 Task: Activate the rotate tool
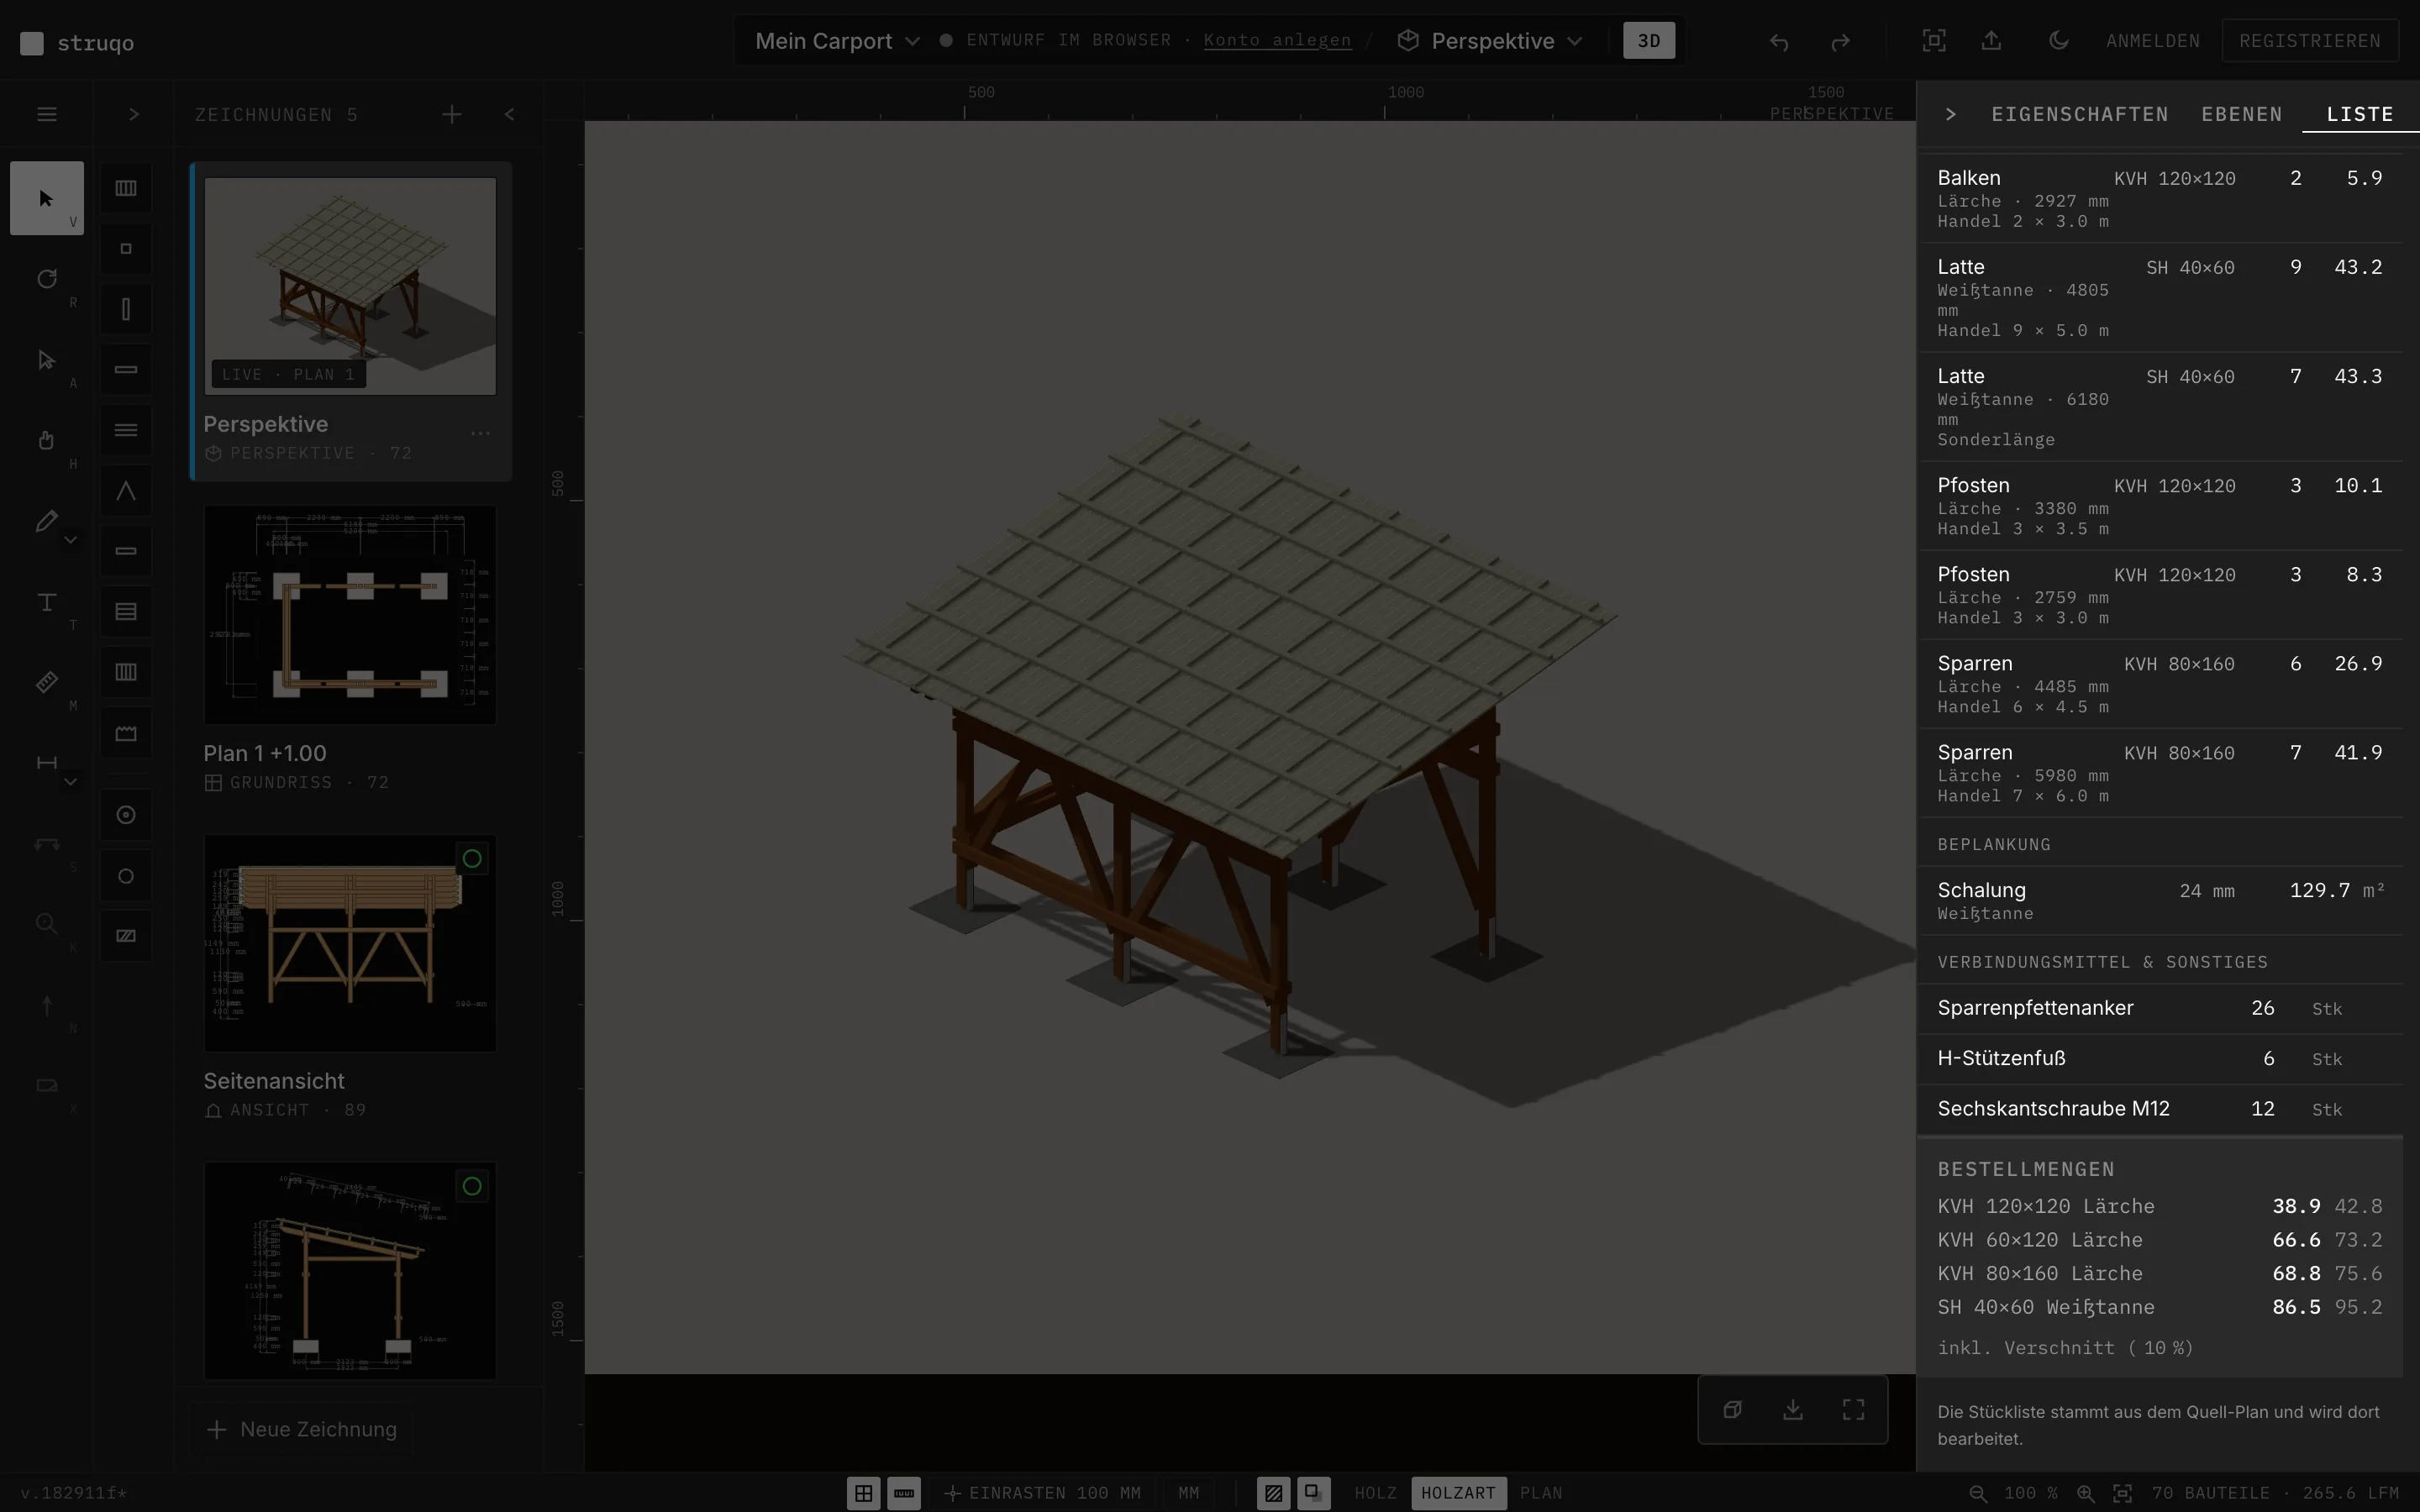pos(46,279)
